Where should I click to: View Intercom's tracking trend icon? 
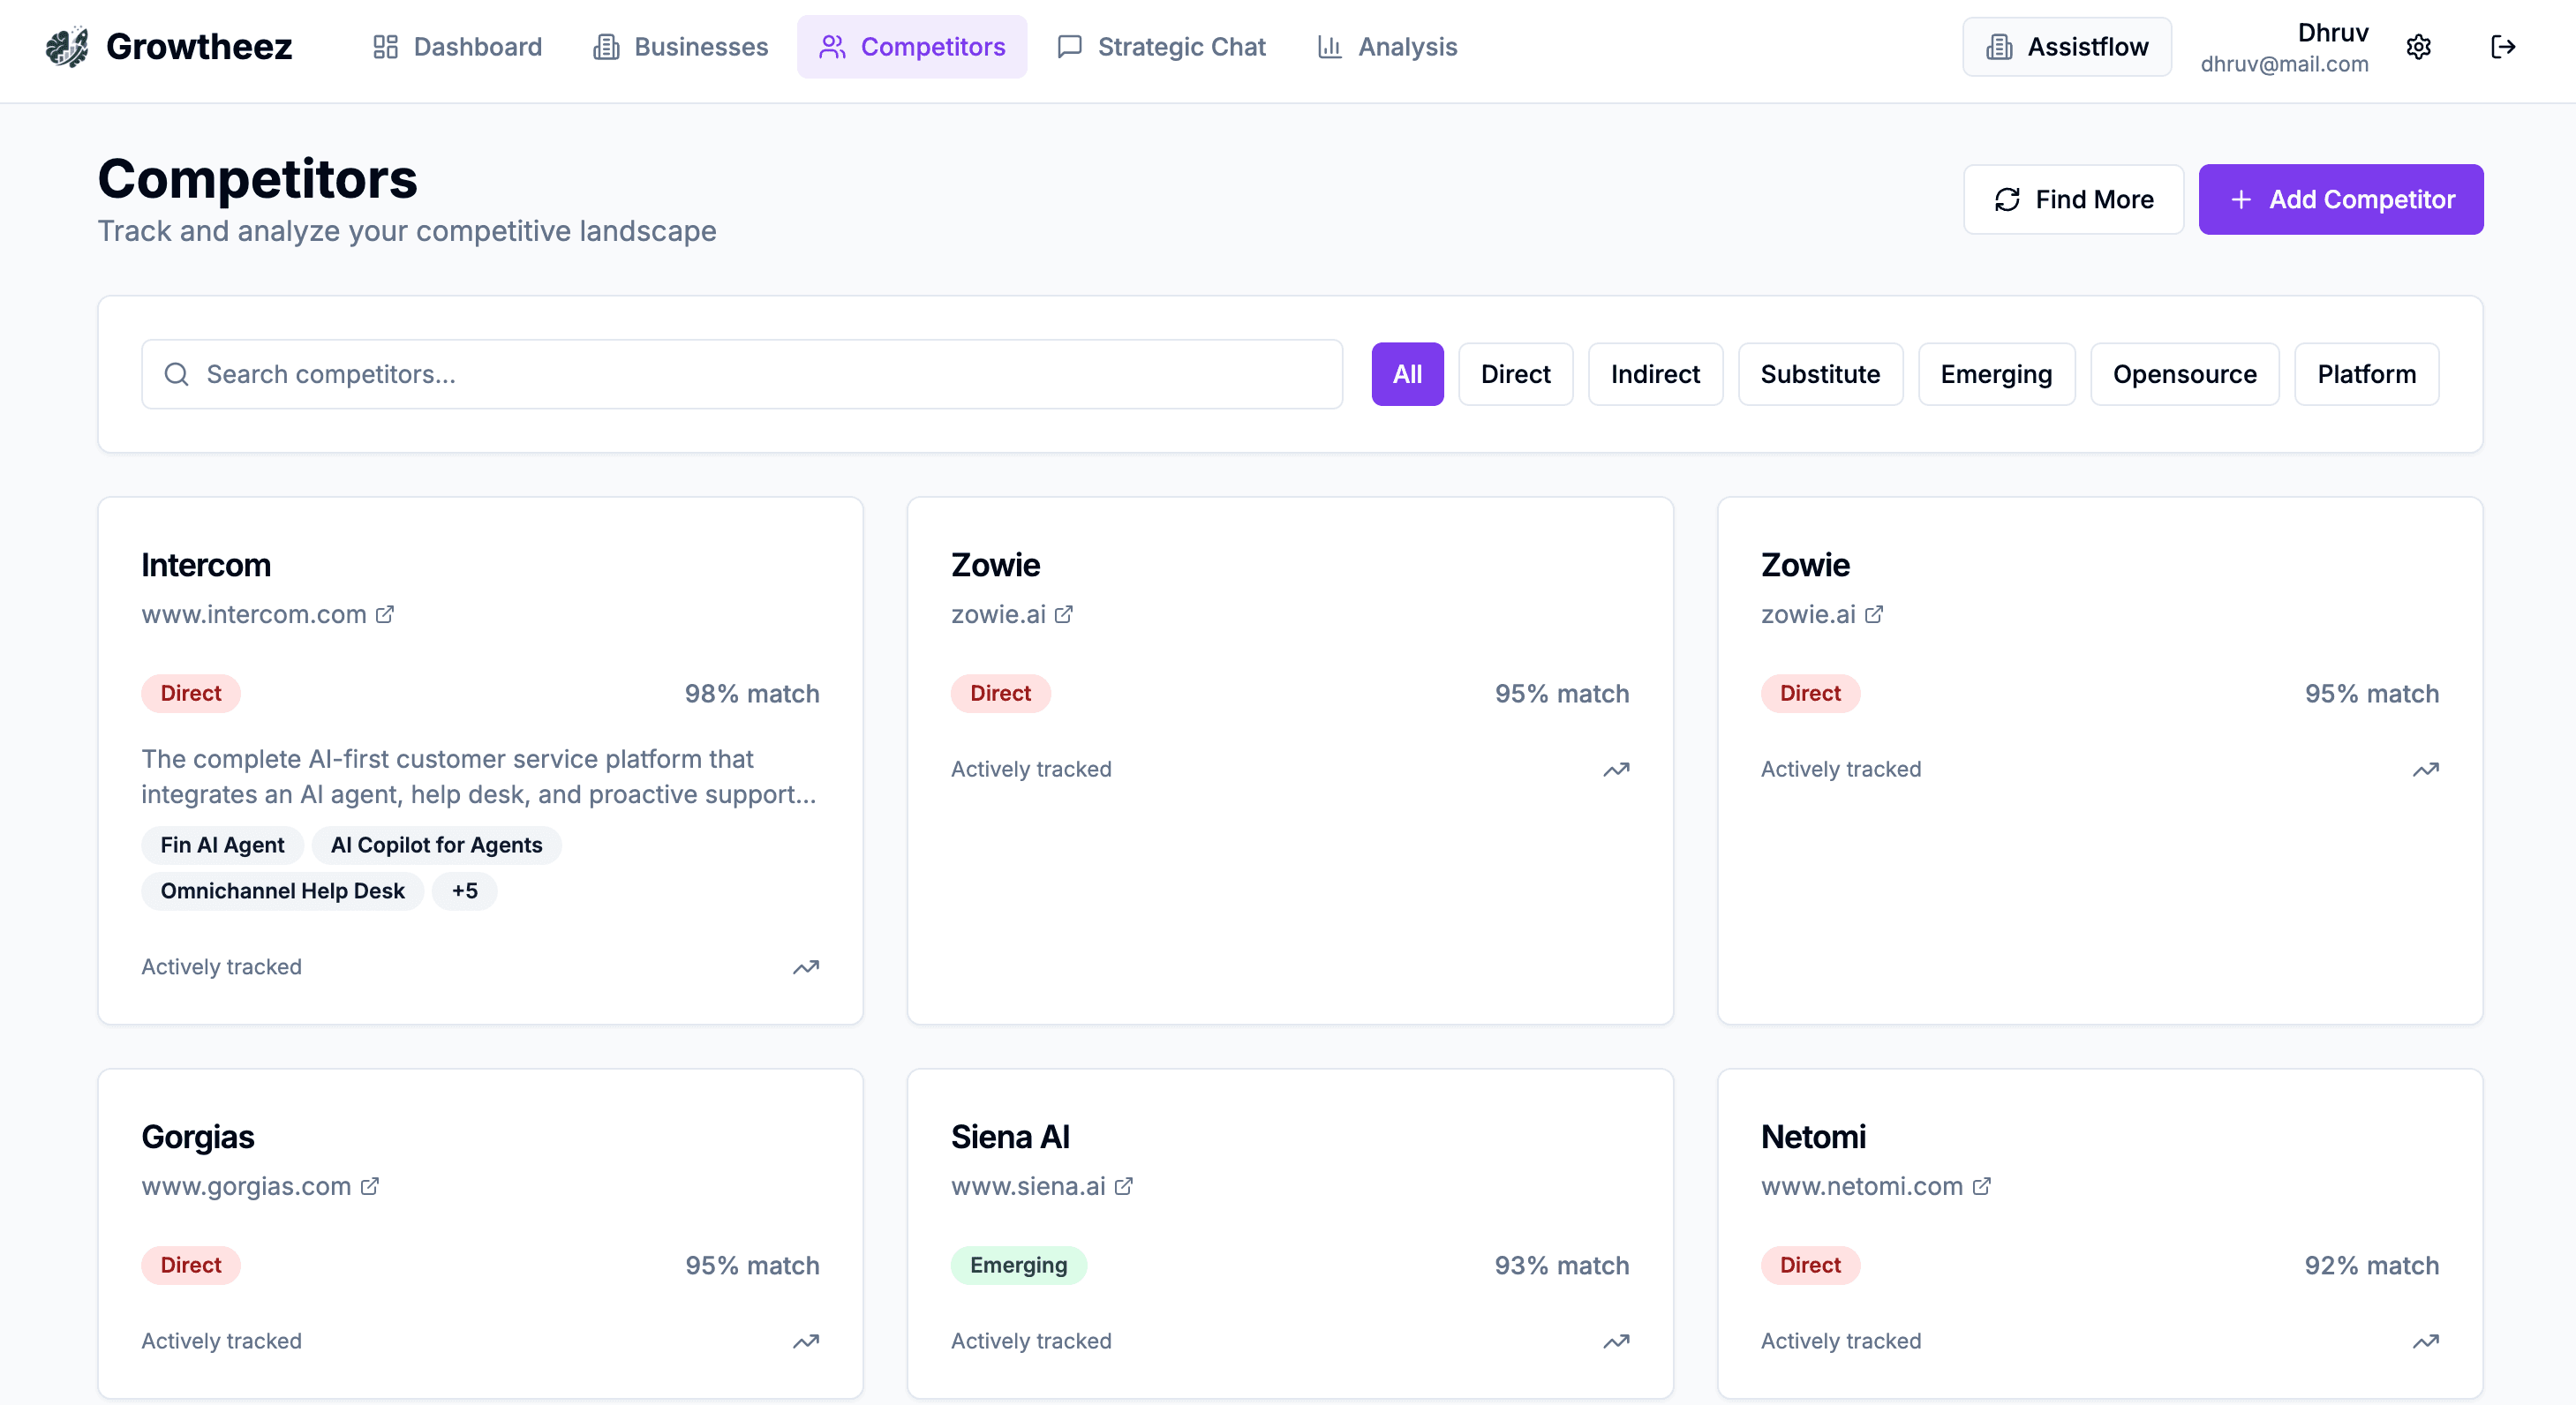pos(806,967)
